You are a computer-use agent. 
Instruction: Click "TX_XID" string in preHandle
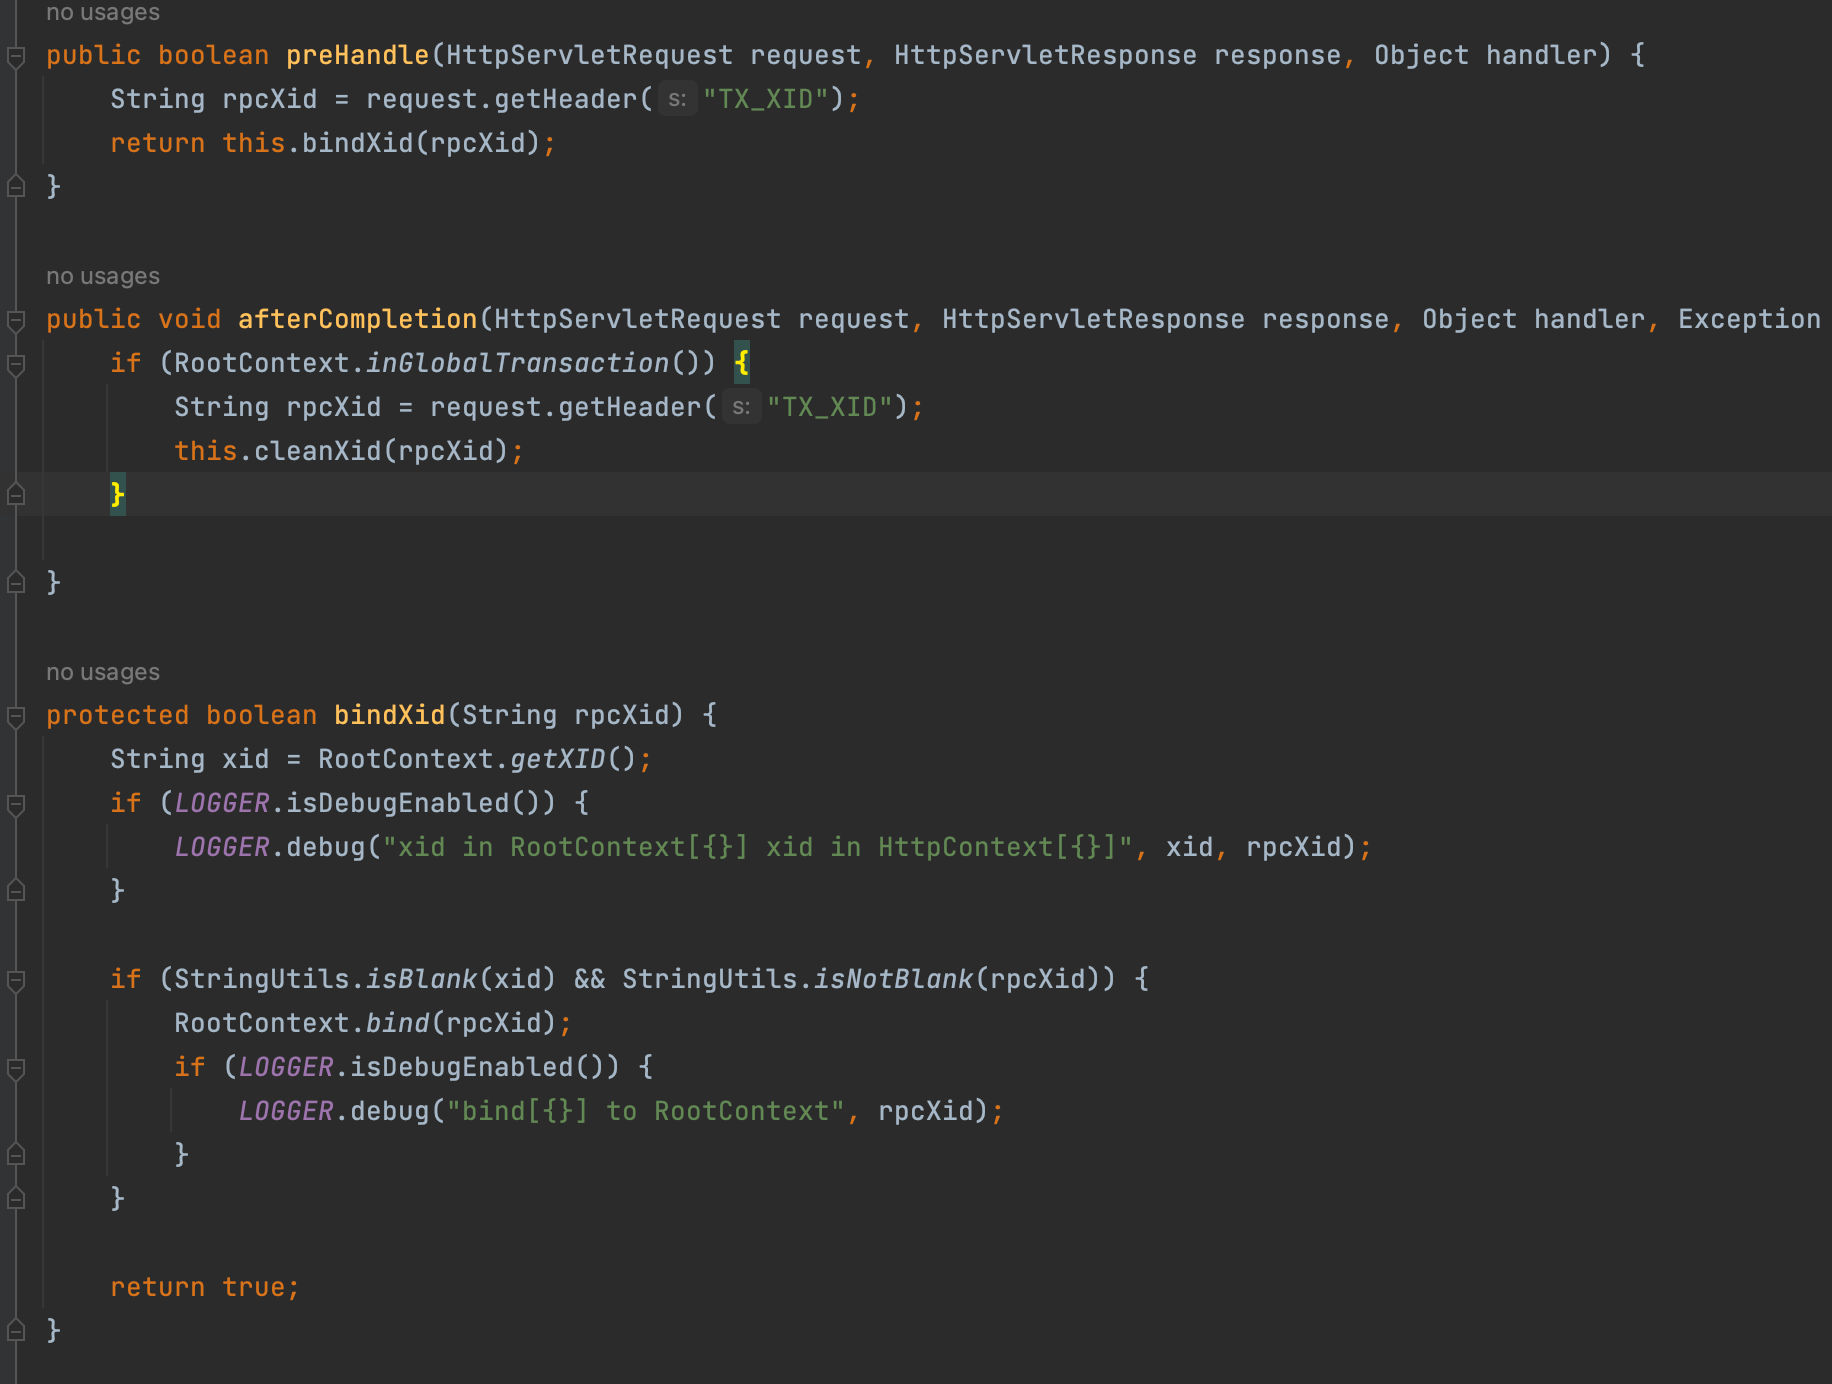pos(766,99)
